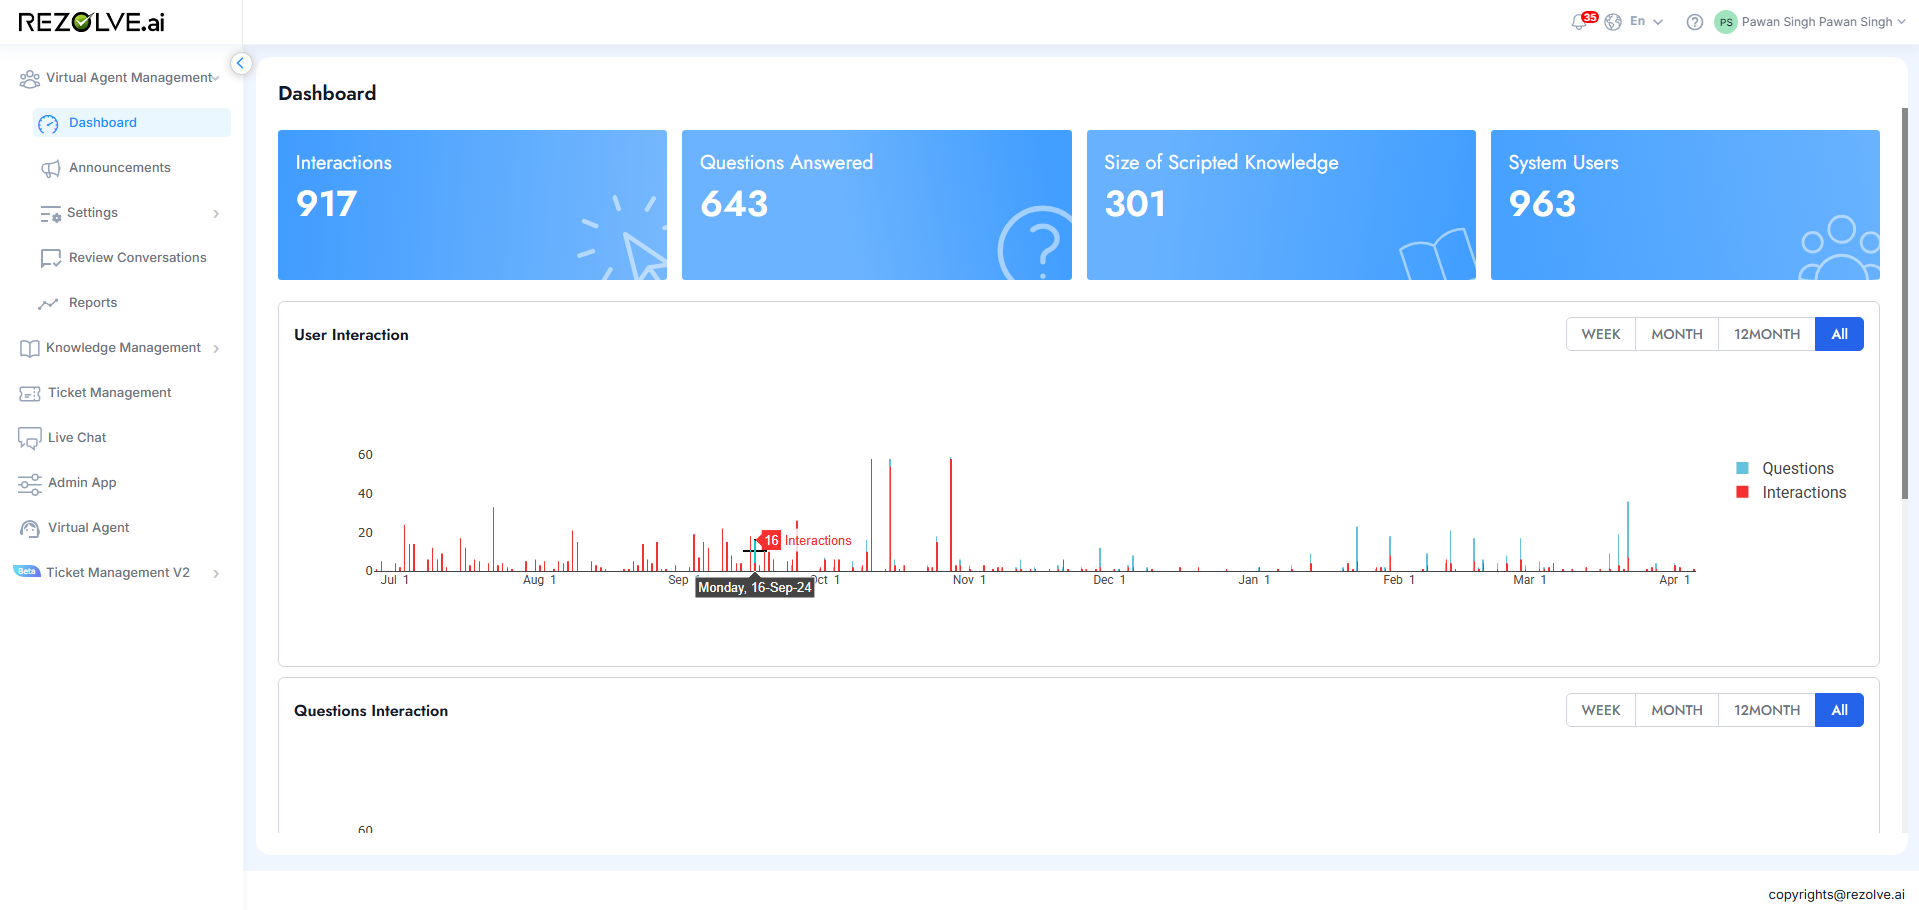Click the page vertical scrollbar
This screenshot has width=1919, height=910.
coord(1904,304)
